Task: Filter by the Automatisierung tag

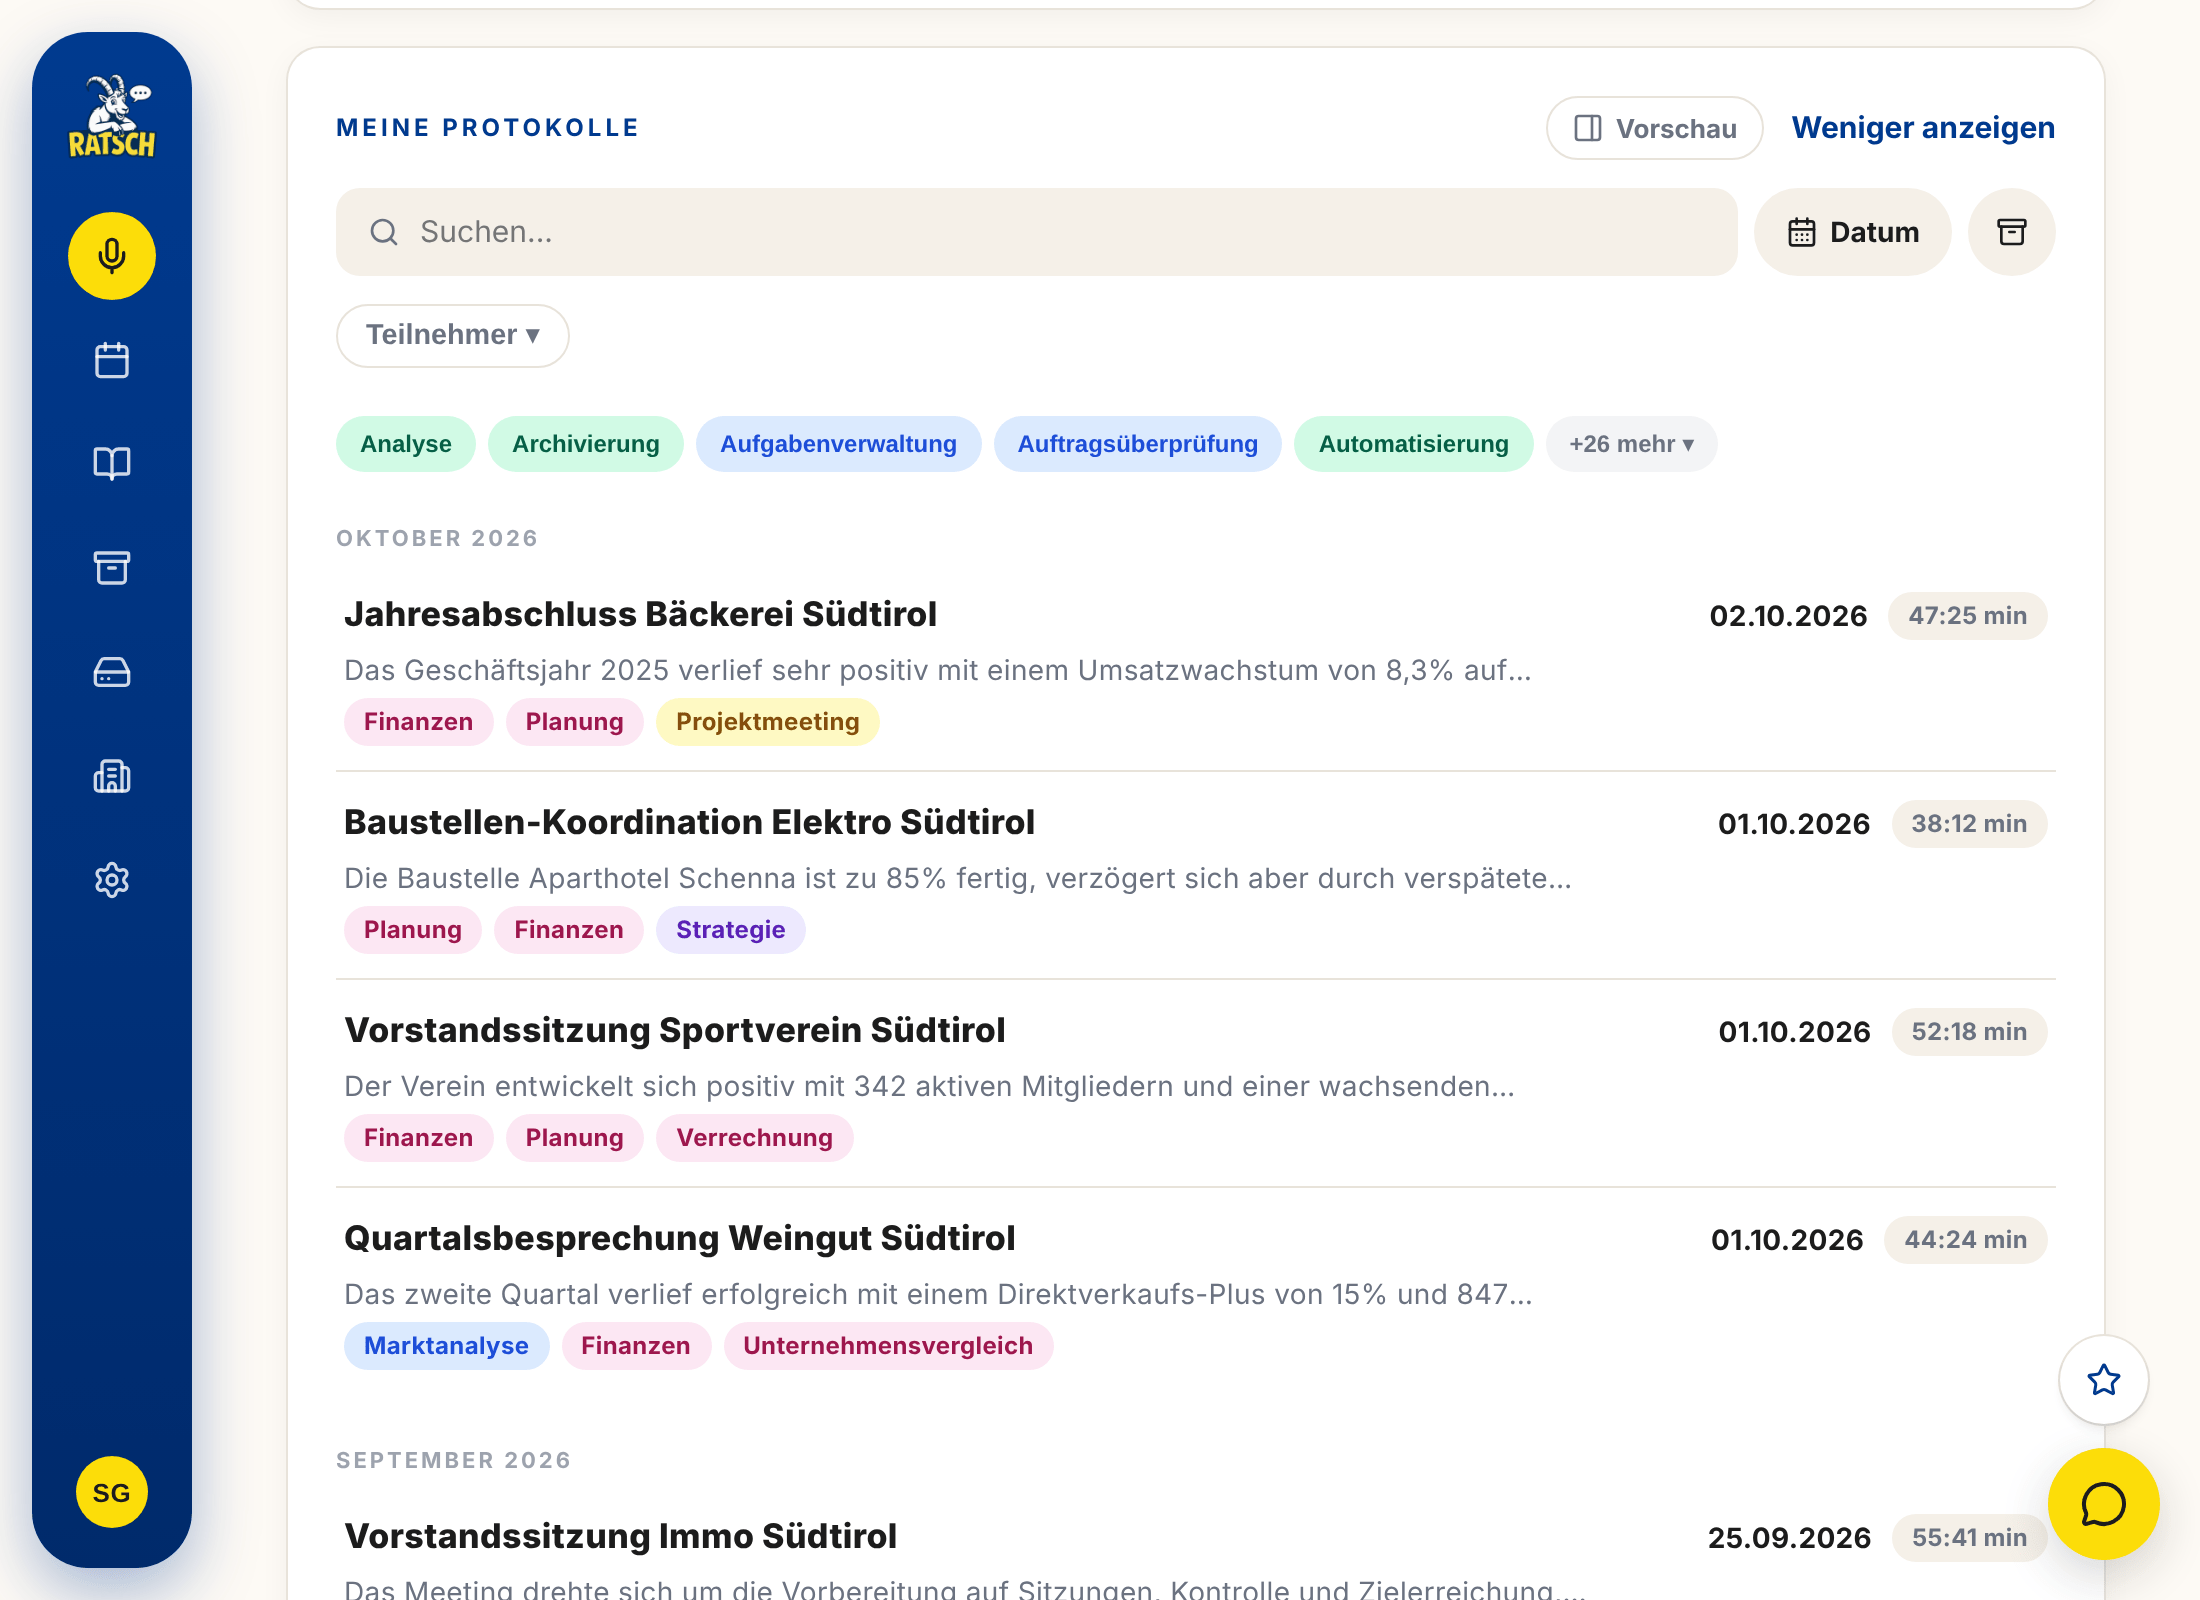Action: click(1414, 444)
